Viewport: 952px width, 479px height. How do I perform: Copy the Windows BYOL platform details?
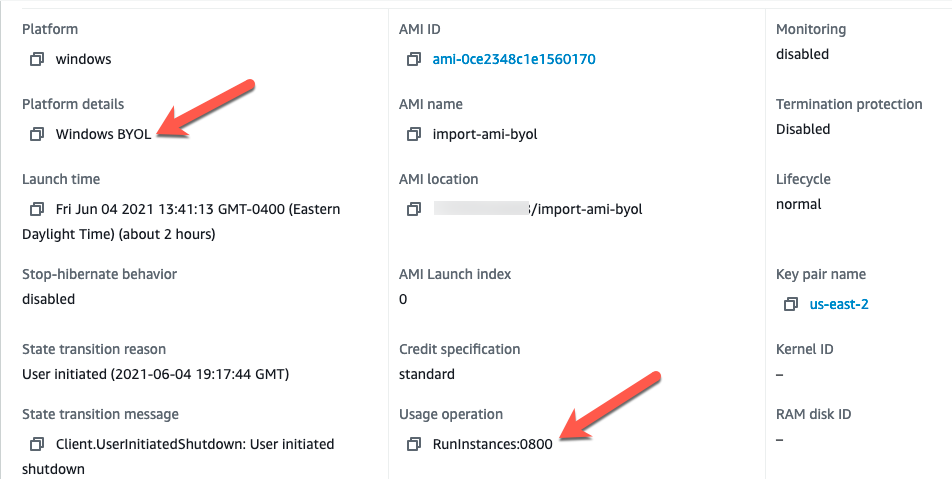(x=37, y=134)
